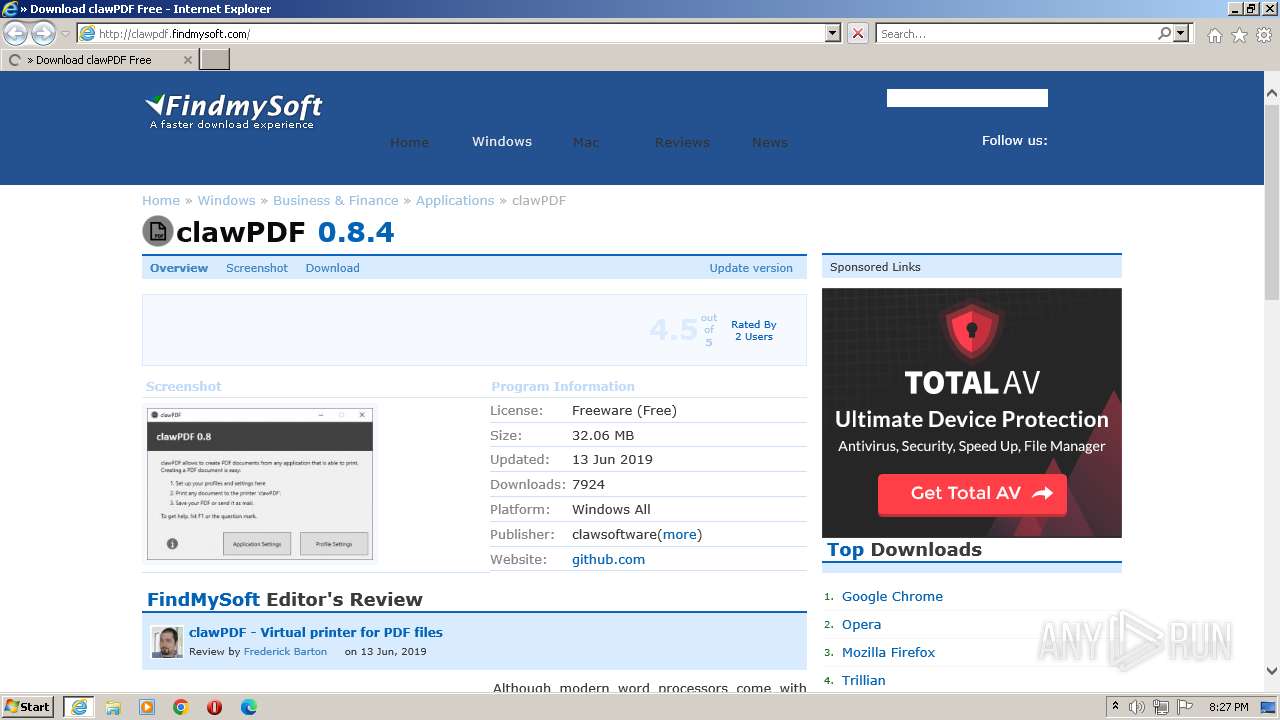Screen dimensions: 1280x720
Task: Click Google Chrome in Top Downloads
Action: 892,596
